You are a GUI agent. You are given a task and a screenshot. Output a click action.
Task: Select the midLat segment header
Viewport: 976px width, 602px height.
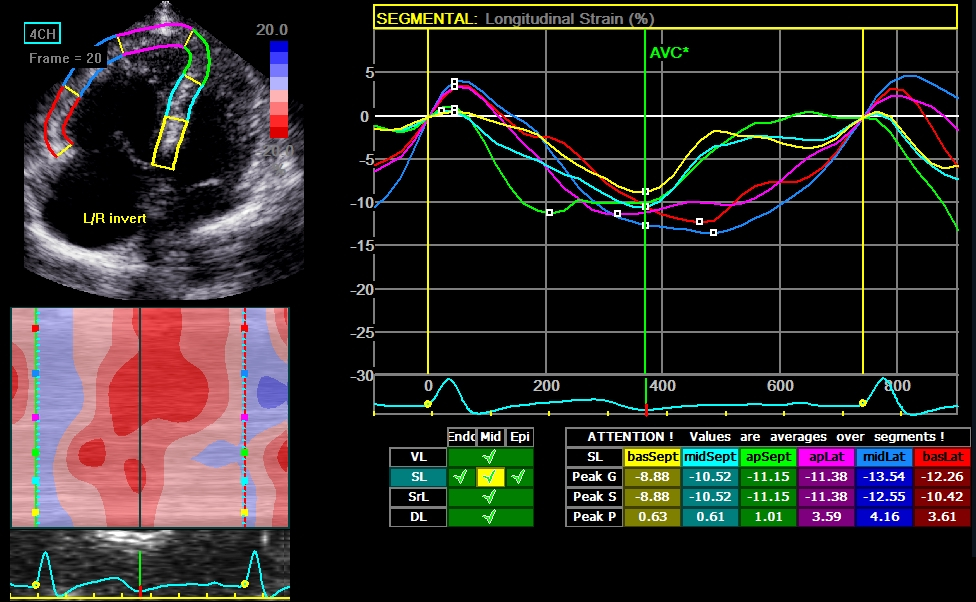(882, 457)
